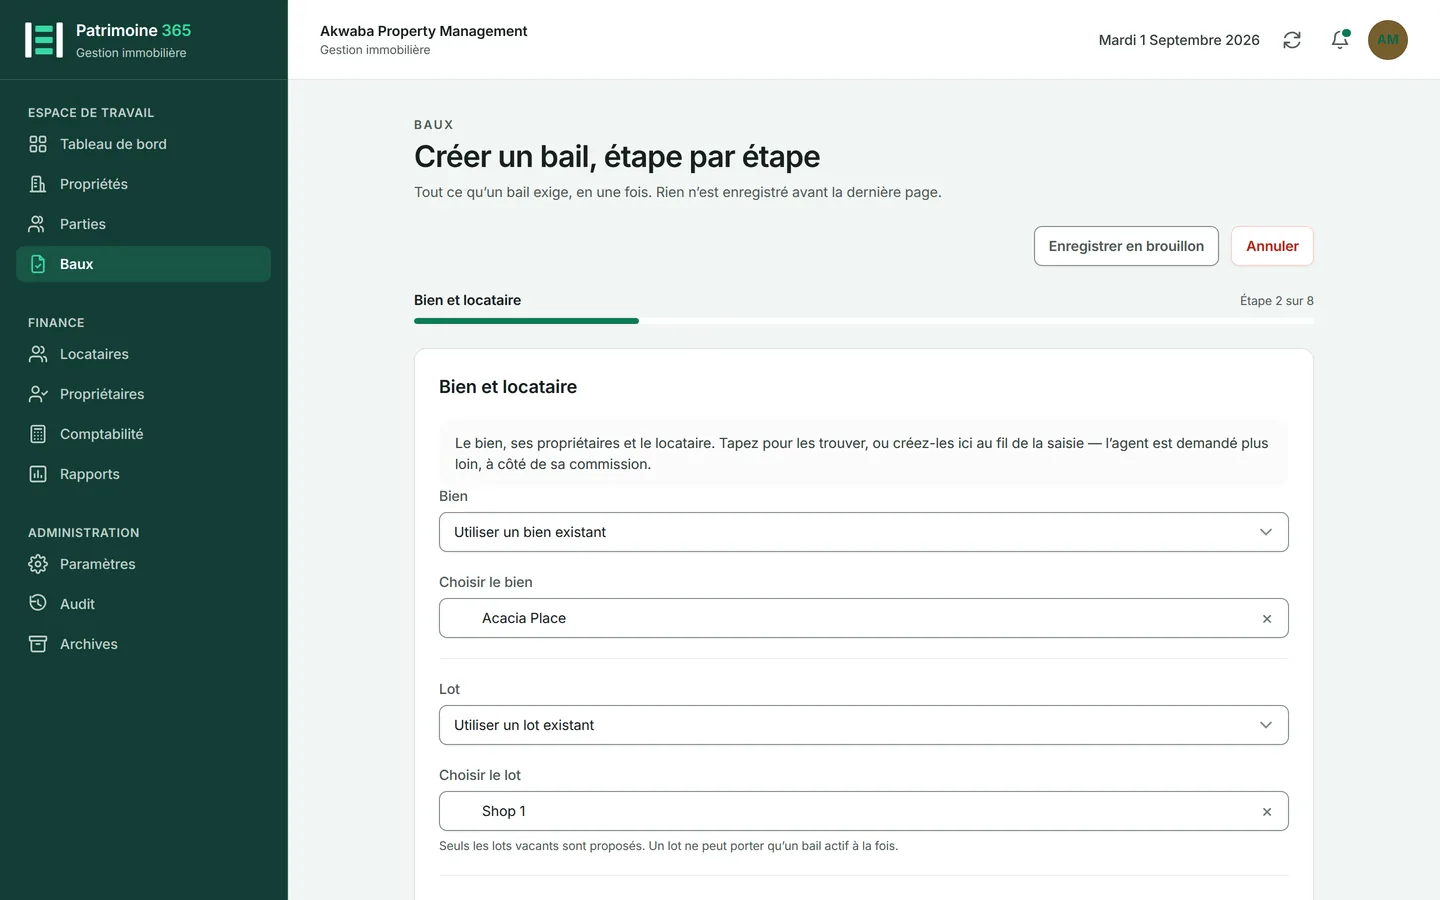
Task: Go to Tableau de bord
Action: [143, 144]
